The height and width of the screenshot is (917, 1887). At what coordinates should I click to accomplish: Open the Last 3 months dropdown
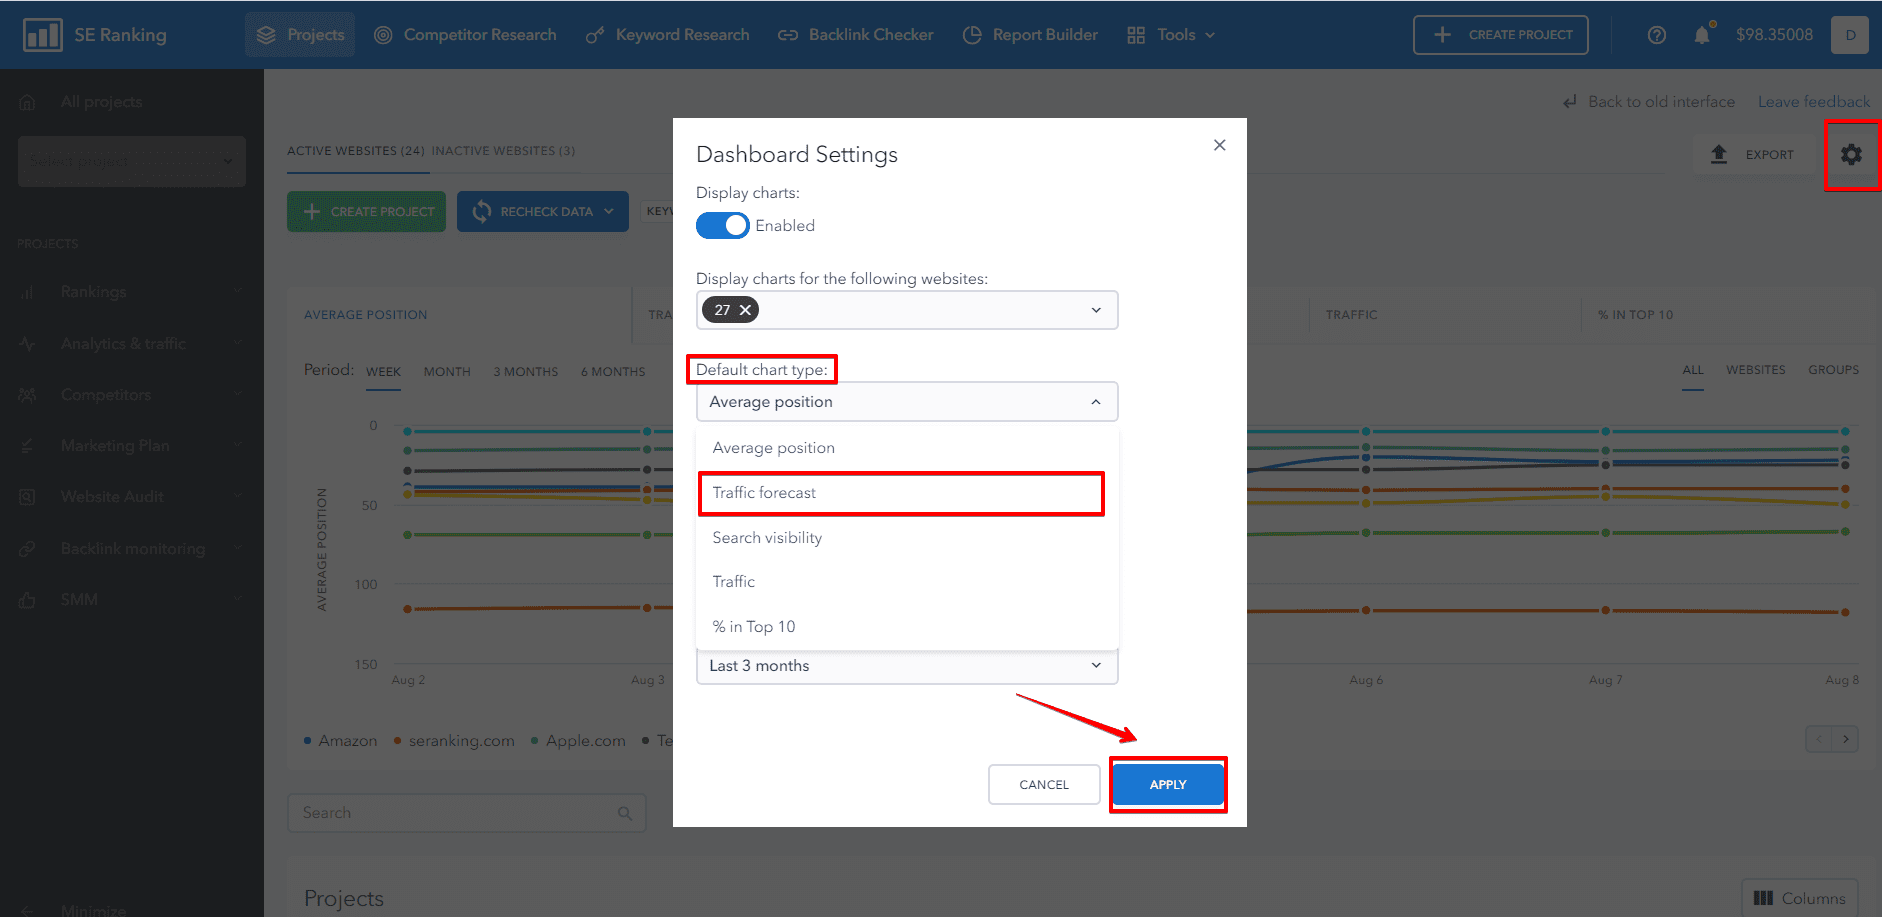pos(907,666)
